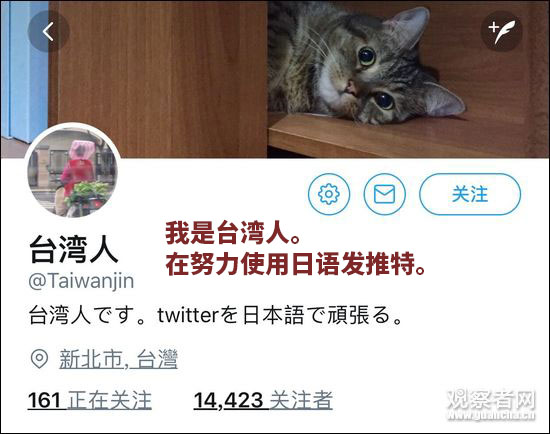View the 161 正在关注 following list

(x=90, y=400)
